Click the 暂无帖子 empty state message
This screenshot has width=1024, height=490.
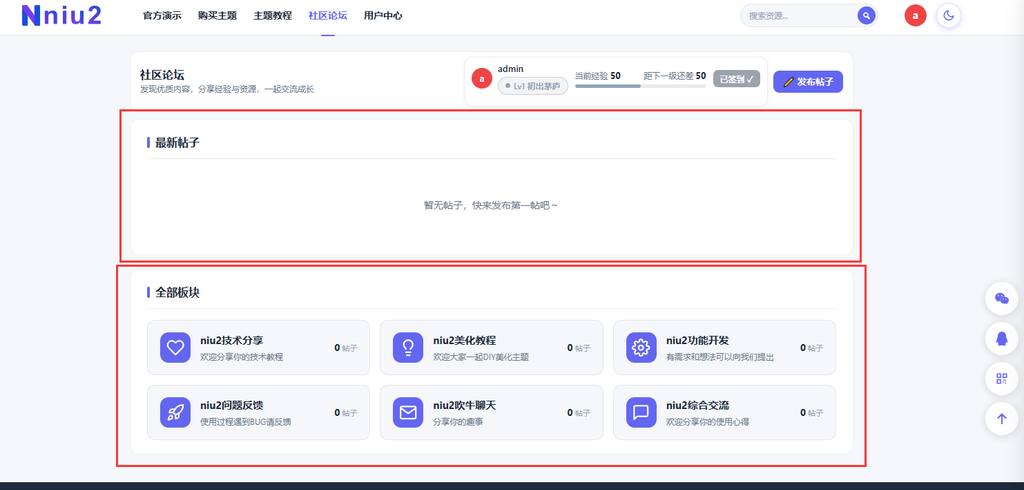491,205
